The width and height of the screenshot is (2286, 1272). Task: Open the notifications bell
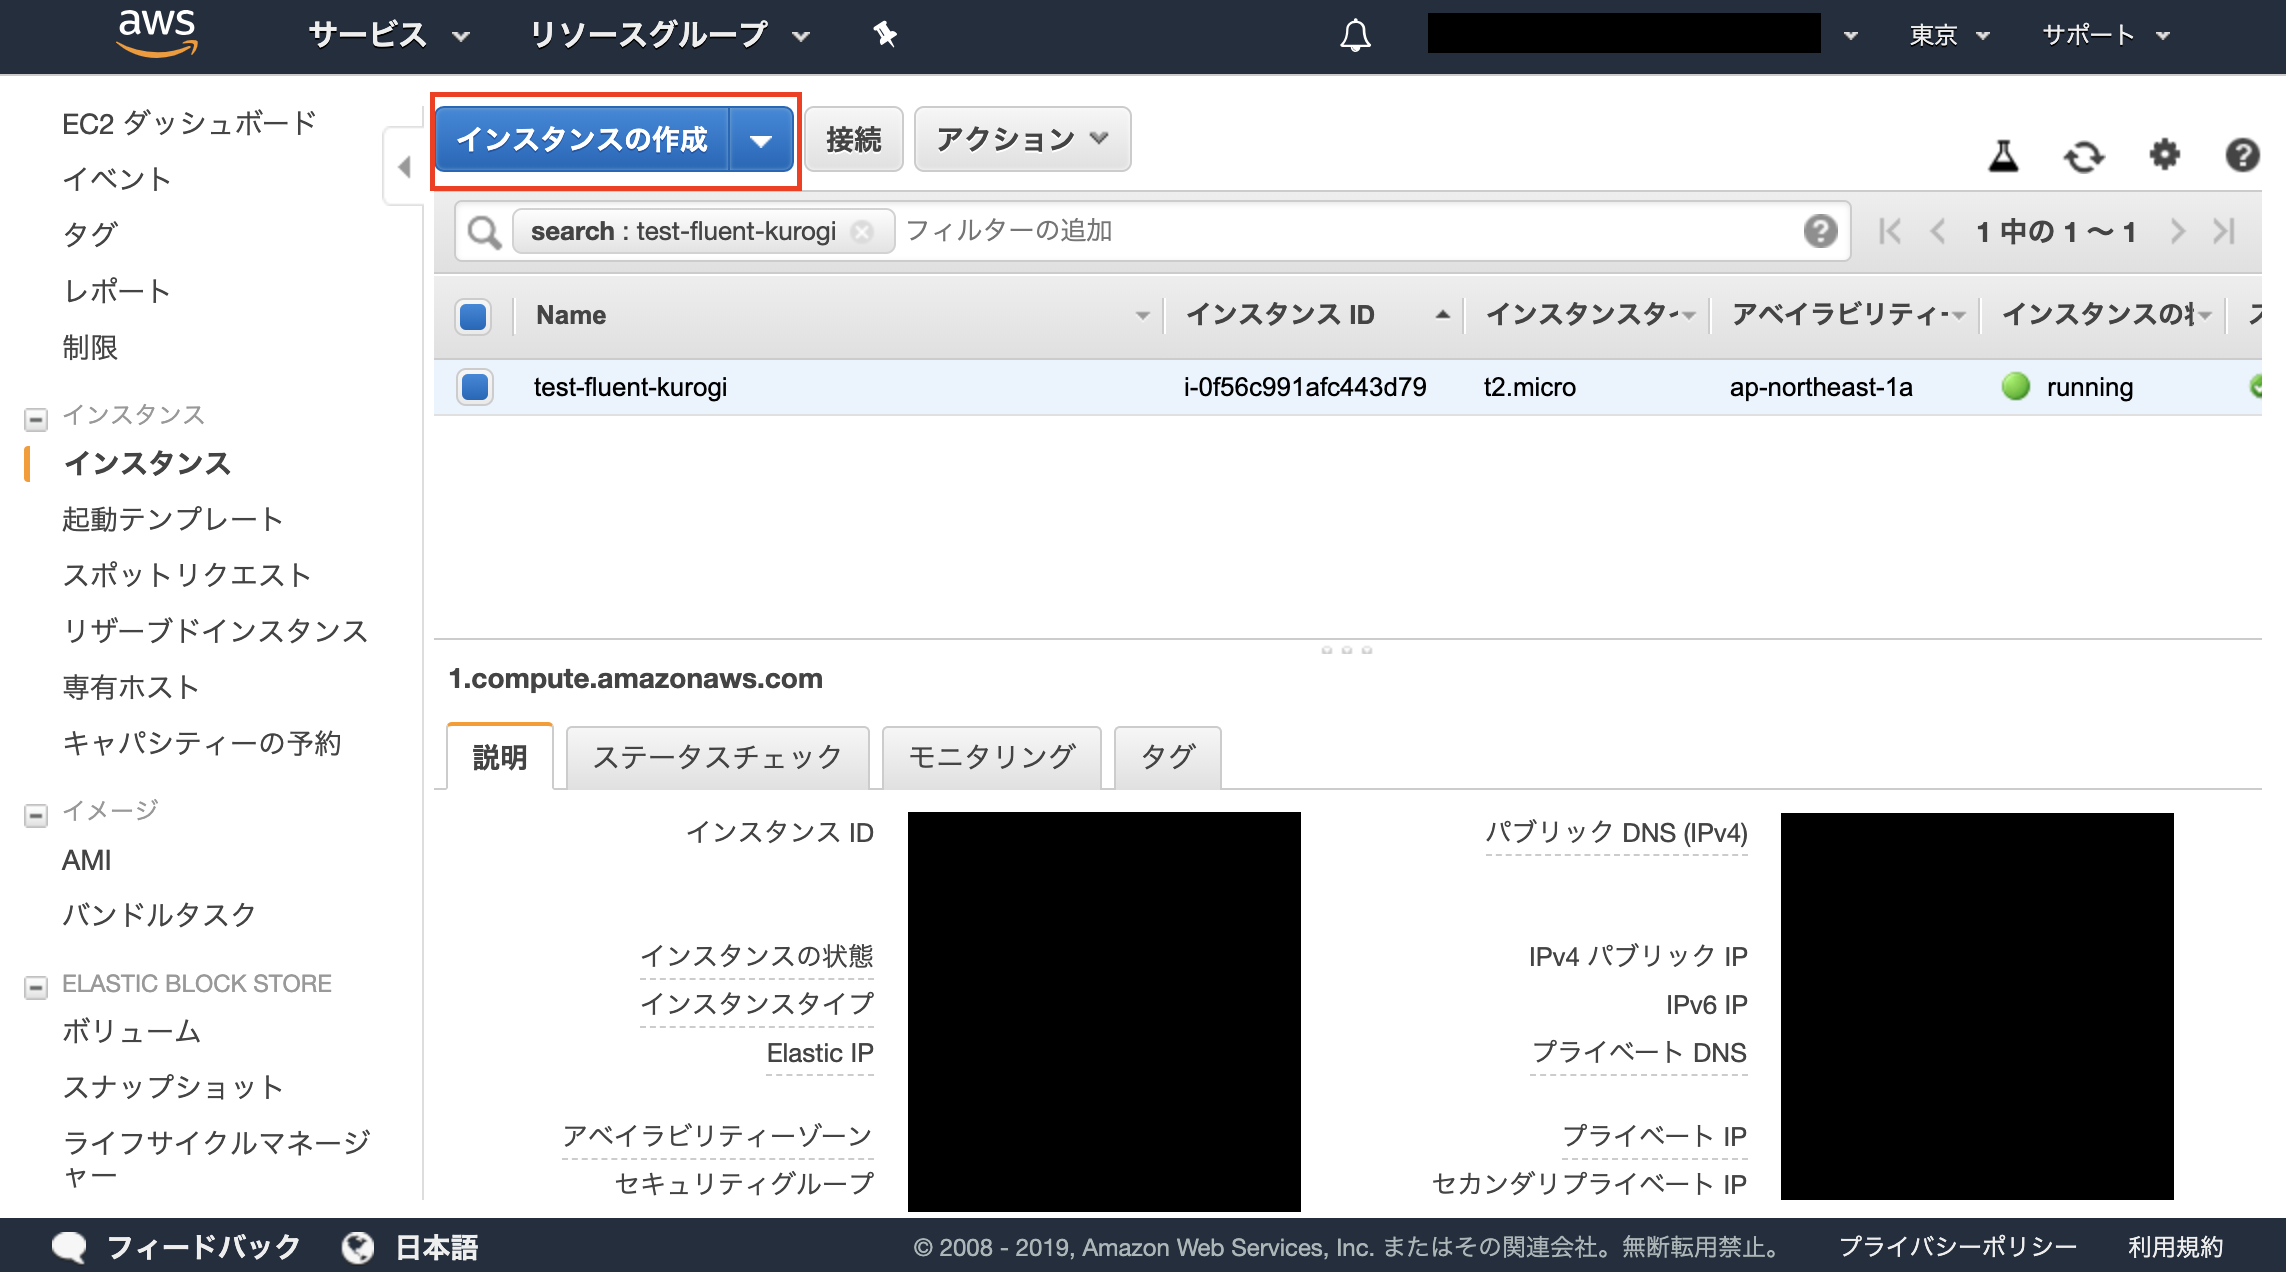click(x=1355, y=35)
